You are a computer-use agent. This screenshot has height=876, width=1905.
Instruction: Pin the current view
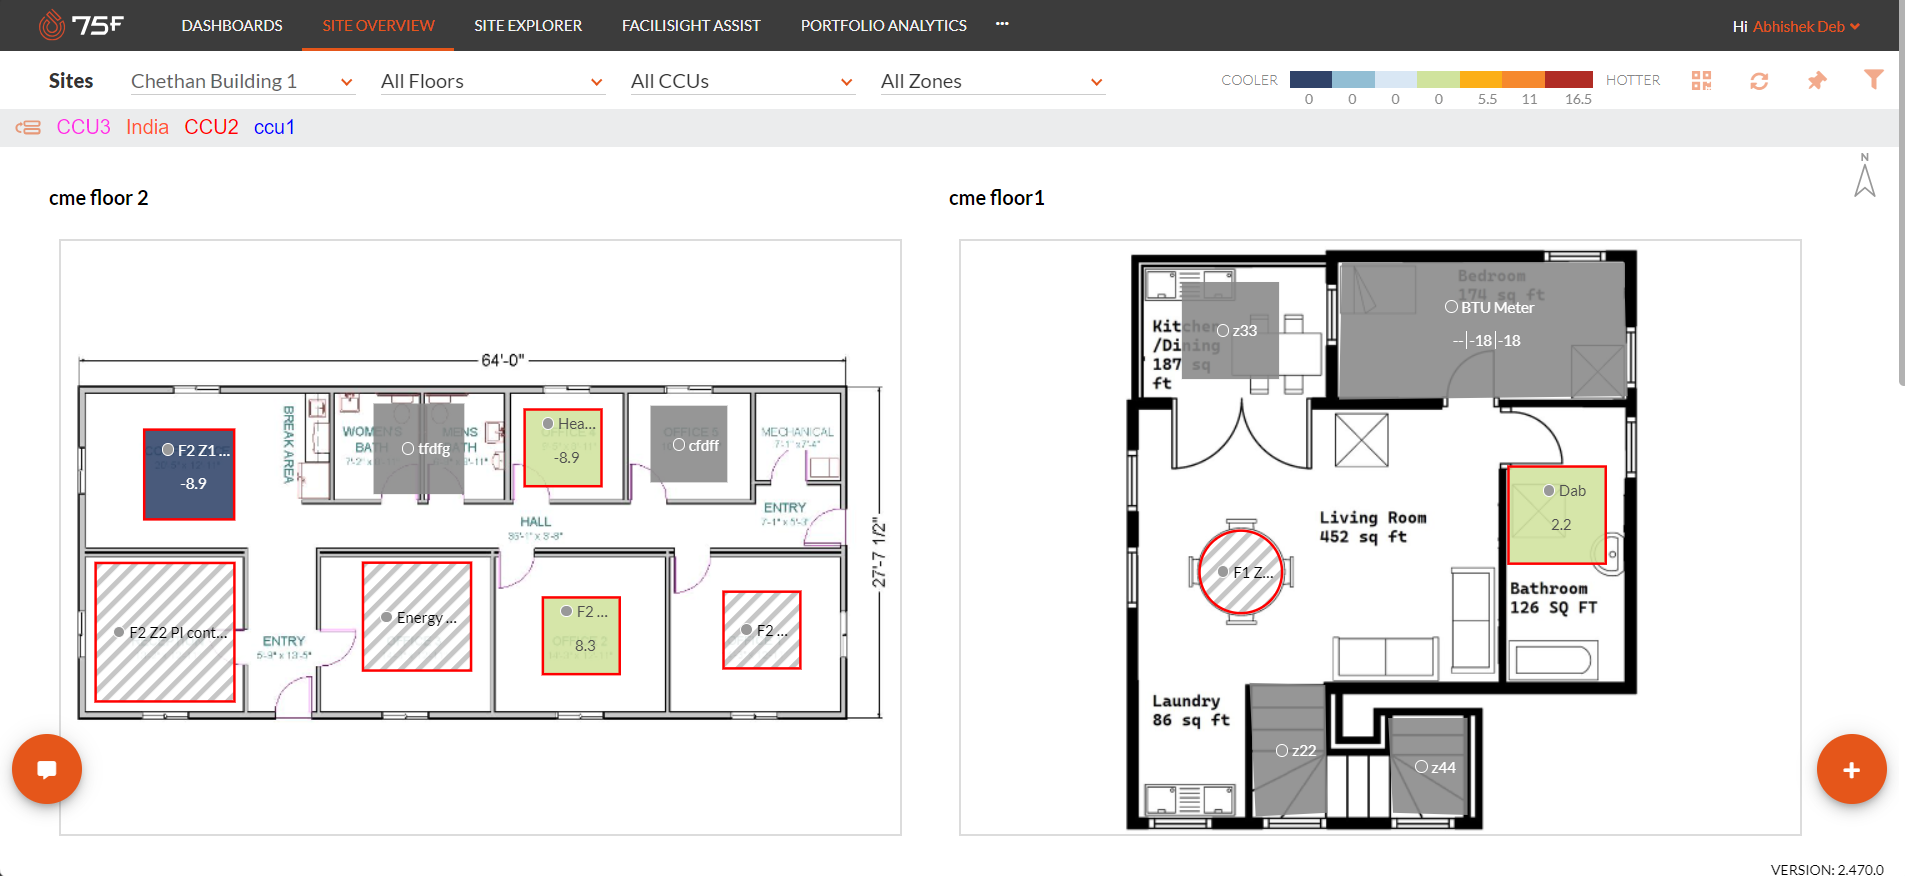click(x=1817, y=81)
